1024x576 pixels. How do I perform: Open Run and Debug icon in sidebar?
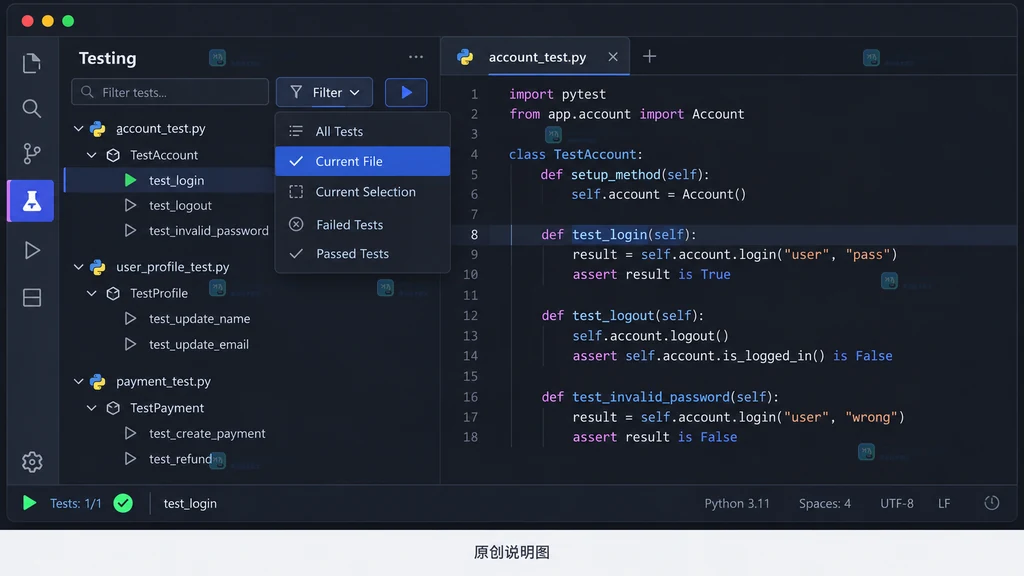coord(31,250)
